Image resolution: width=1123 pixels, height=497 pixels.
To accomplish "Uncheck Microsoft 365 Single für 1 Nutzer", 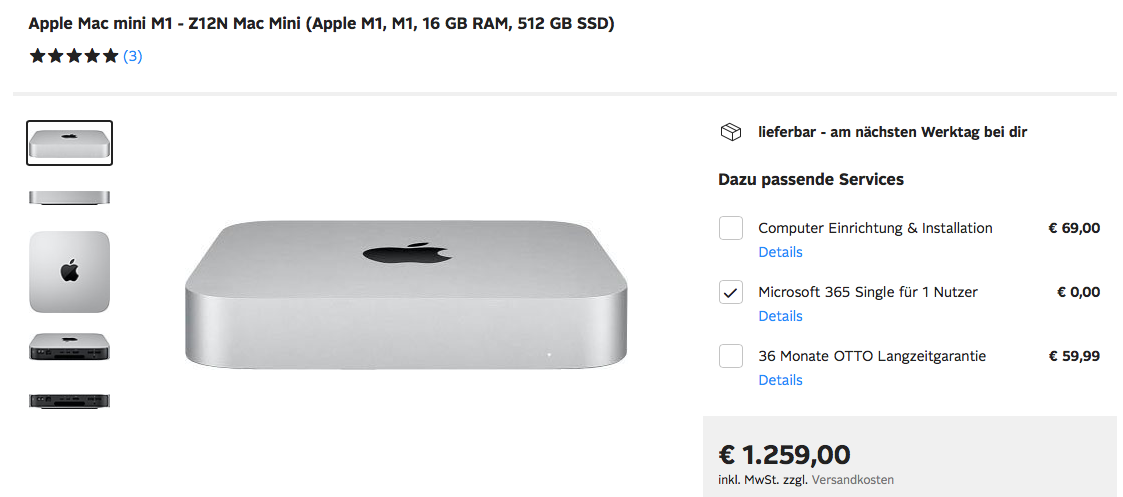I will tap(731, 292).
